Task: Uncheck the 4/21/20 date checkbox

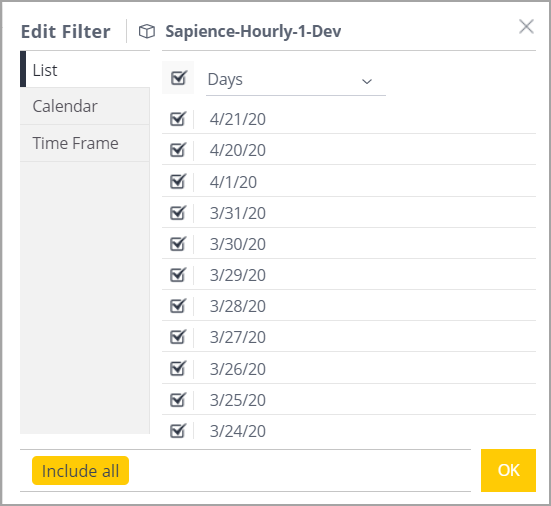Action: [x=178, y=119]
